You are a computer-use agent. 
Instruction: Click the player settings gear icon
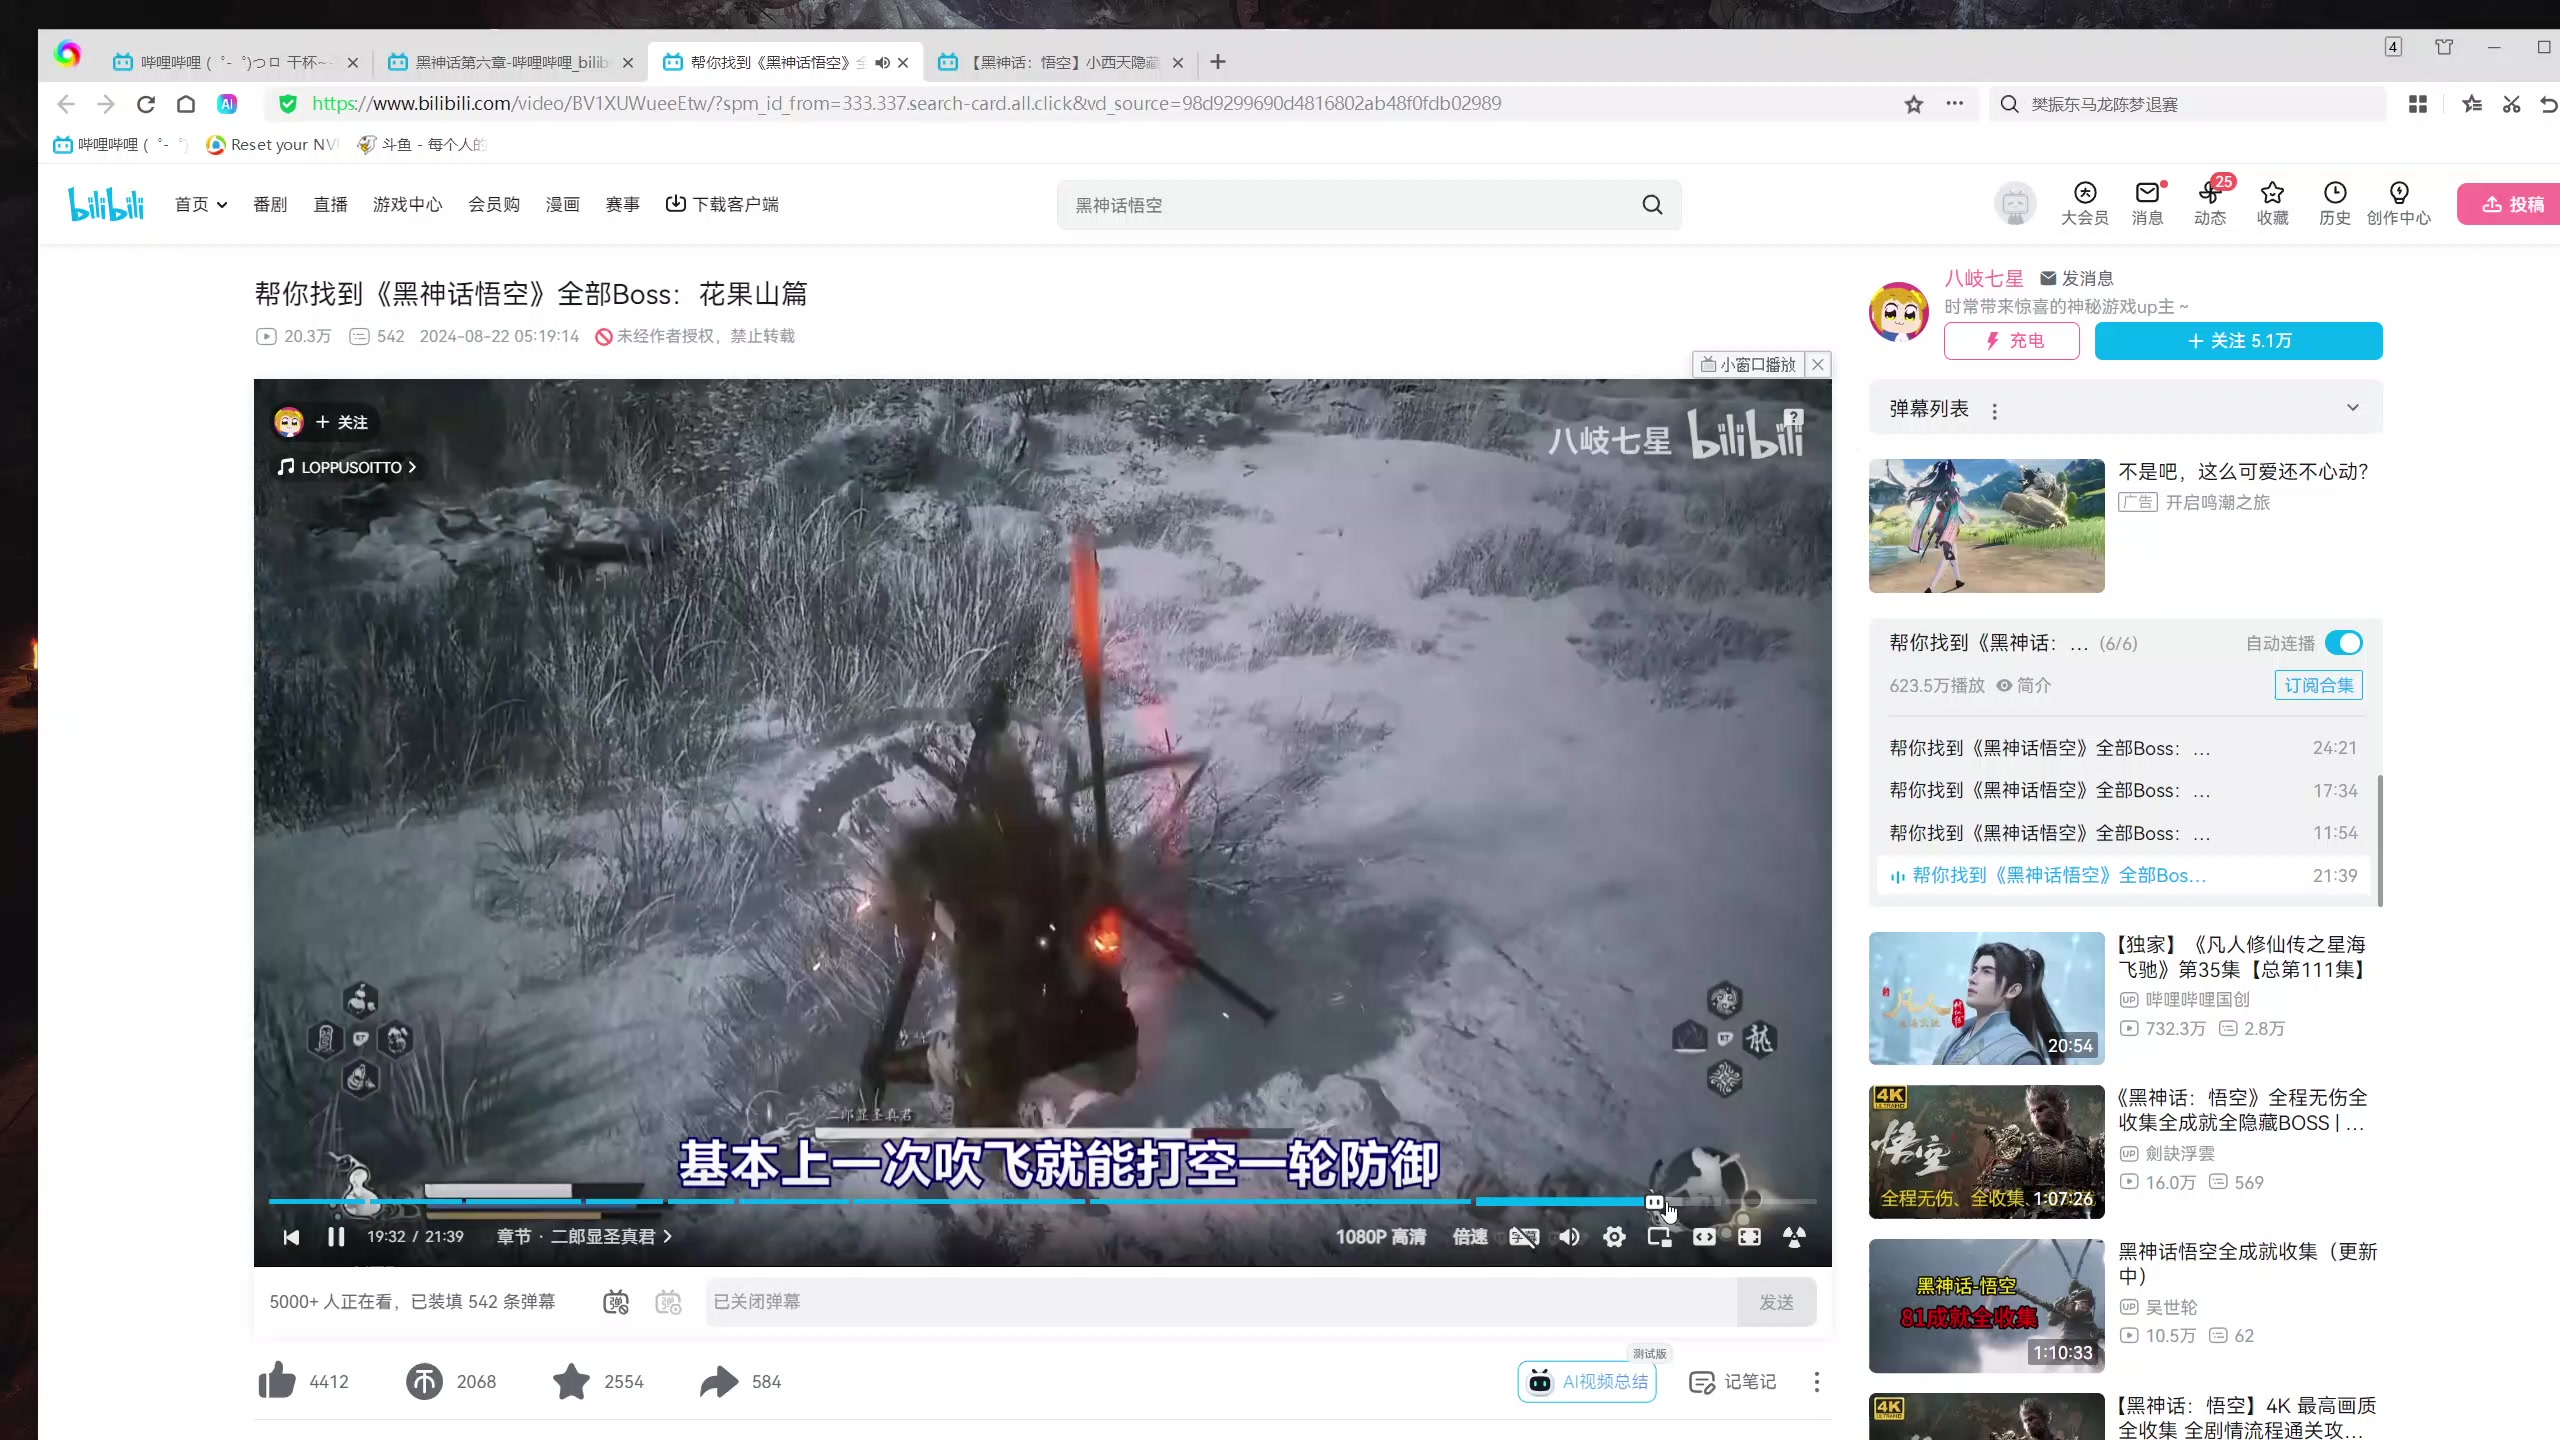1614,1237
